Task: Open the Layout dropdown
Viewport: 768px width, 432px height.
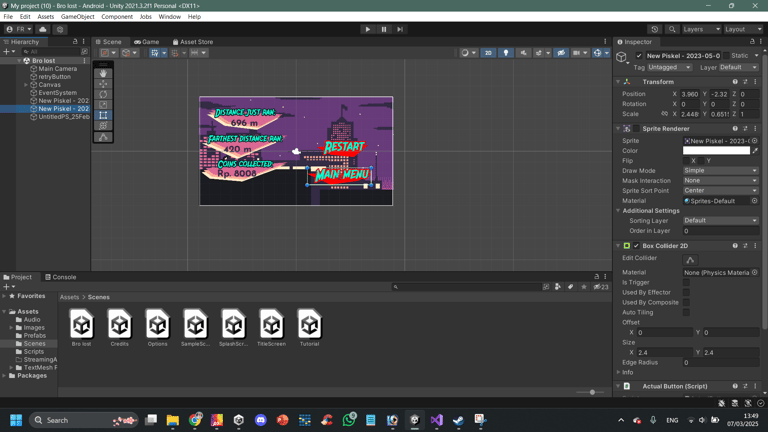Action: coord(743,29)
